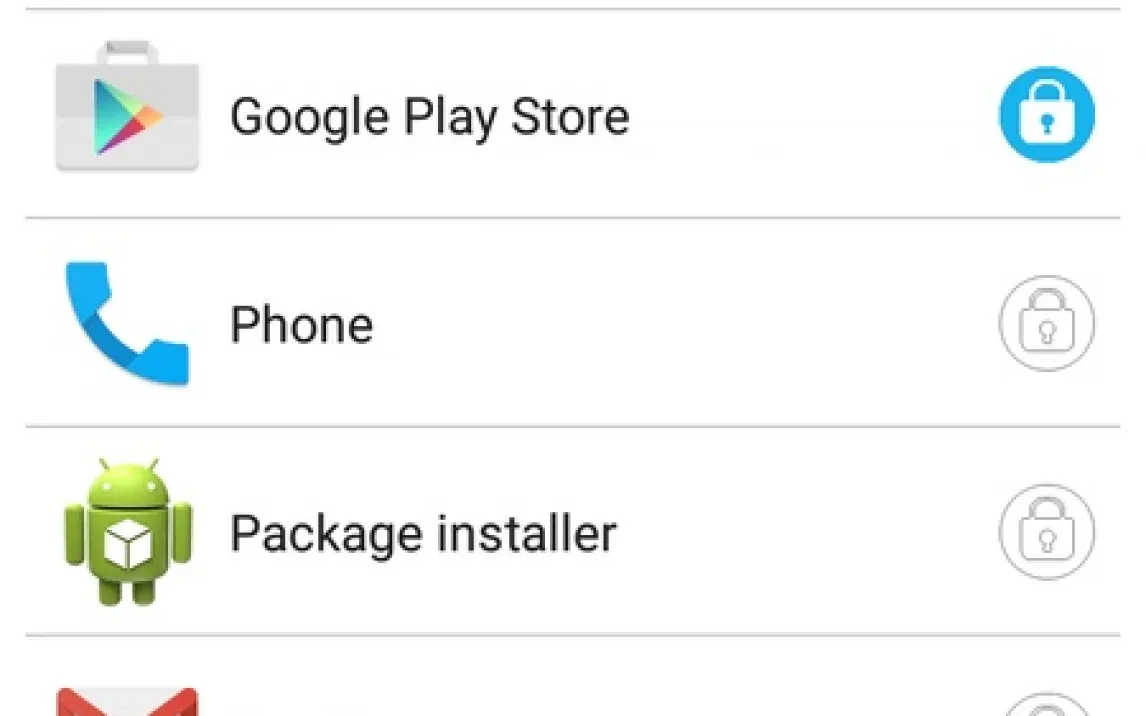Tap the red Gmail envelope icon
1146x716 pixels.
click(127, 702)
